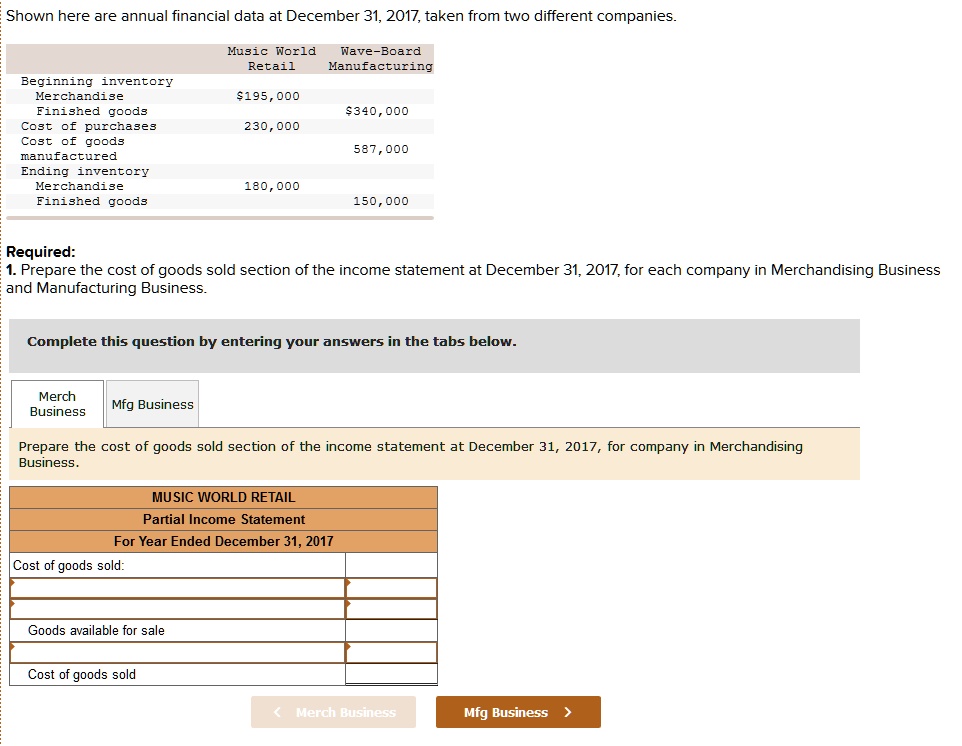This screenshot has width=962, height=746.
Task: Click the amount cell beside Cost of goods sold
Action: 391,675
